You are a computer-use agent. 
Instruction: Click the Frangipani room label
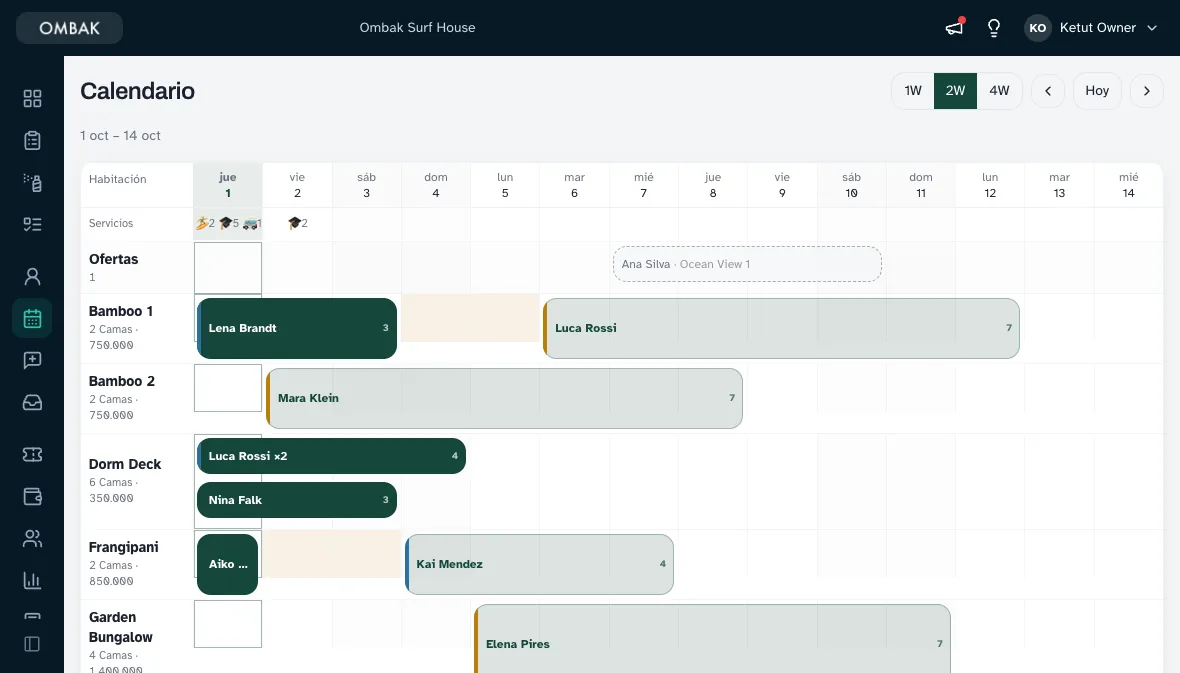[123, 547]
